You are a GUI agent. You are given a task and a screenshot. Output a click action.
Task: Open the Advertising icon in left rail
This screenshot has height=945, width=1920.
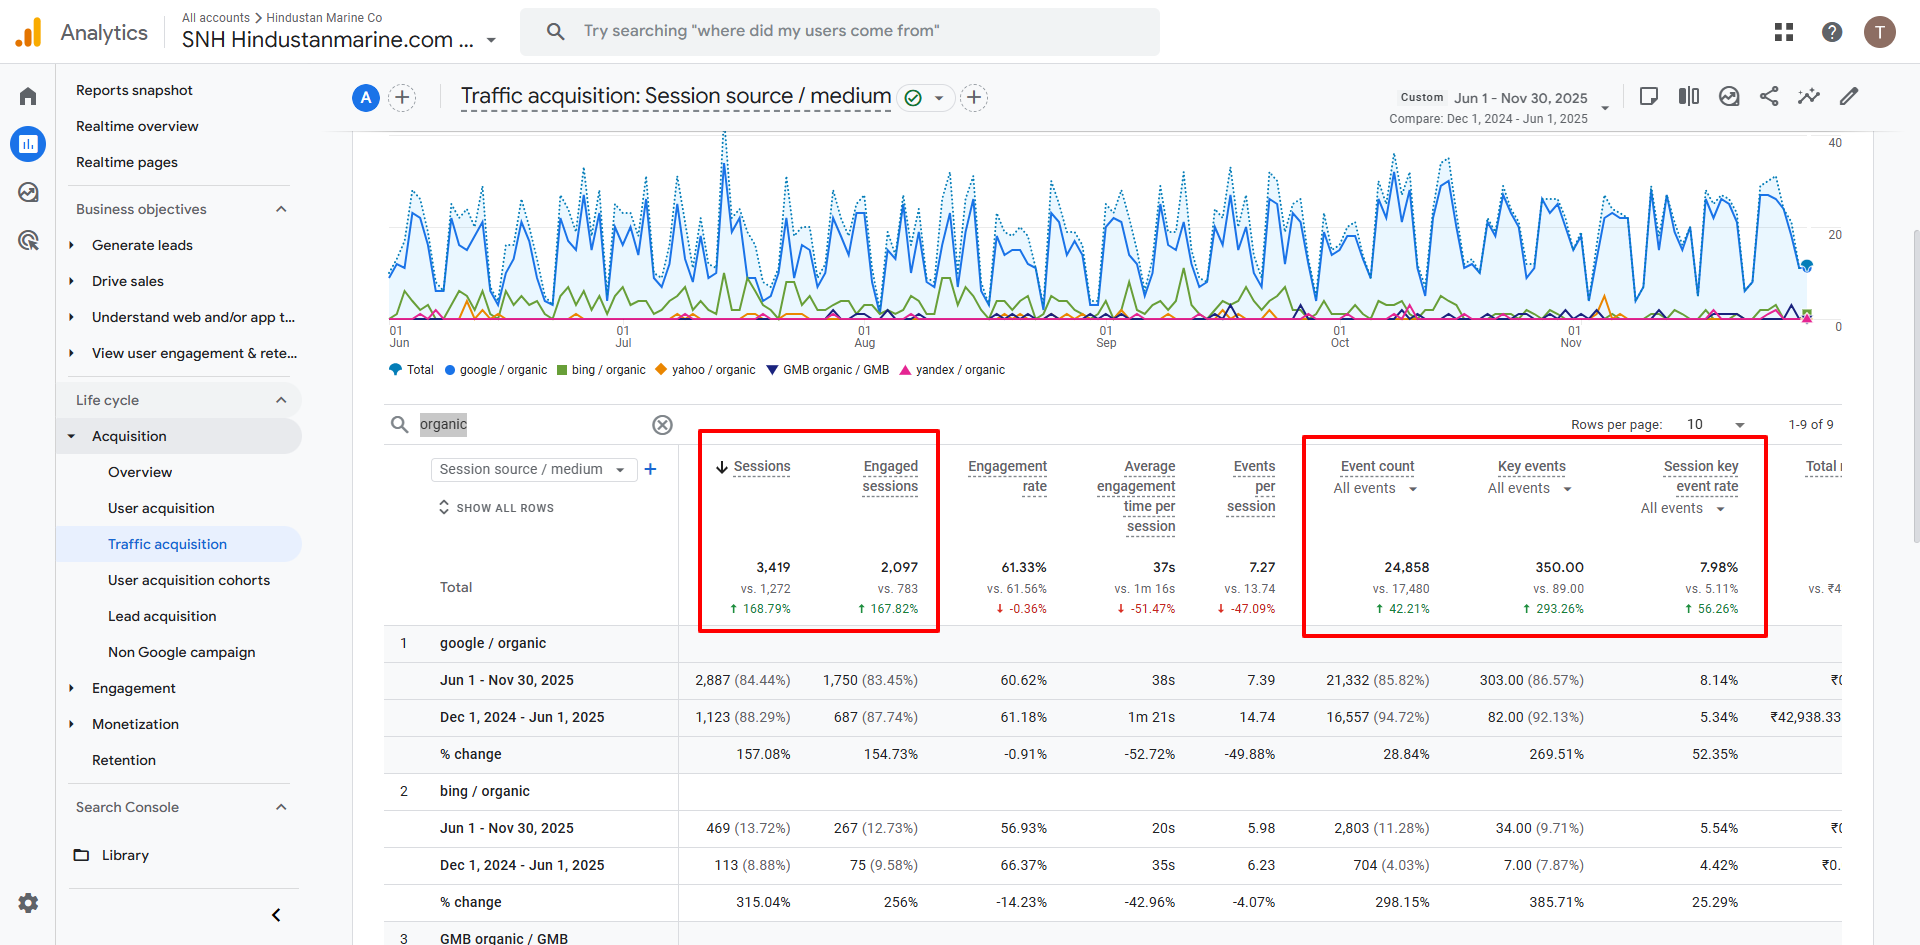(x=28, y=240)
